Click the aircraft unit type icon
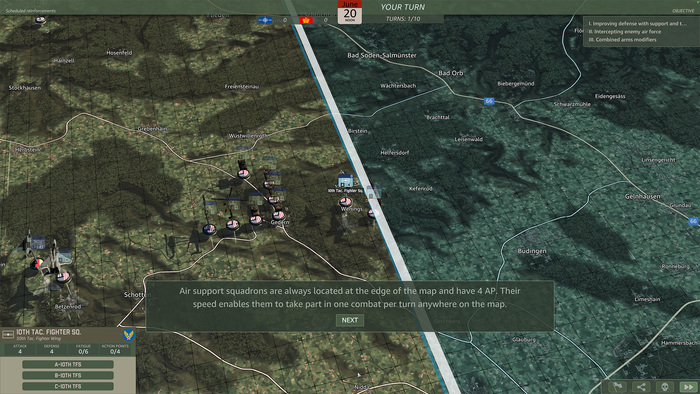This screenshot has width=700, height=394. [x=8, y=334]
